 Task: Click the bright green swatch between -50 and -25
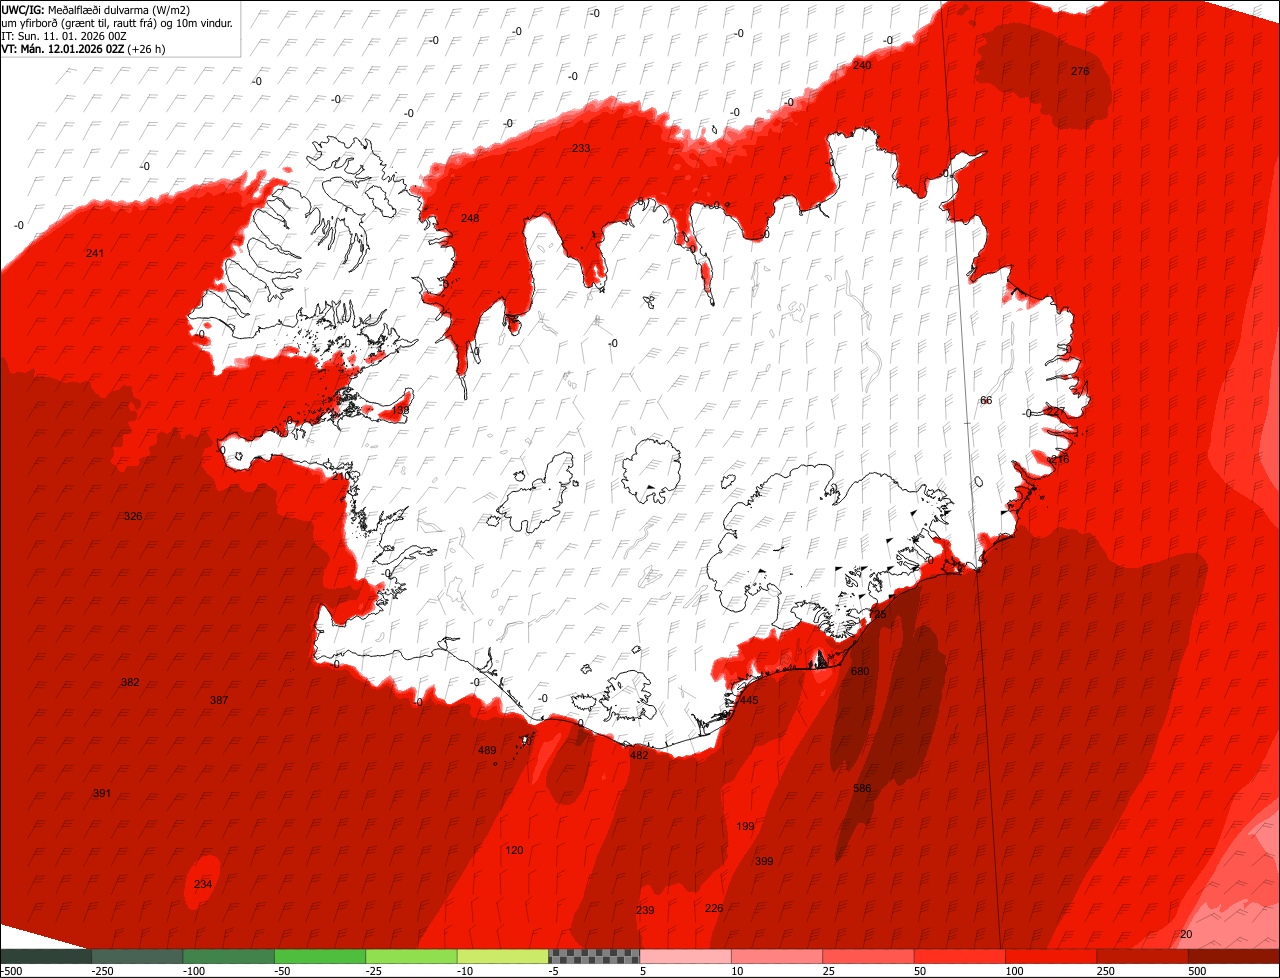click(320, 956)
